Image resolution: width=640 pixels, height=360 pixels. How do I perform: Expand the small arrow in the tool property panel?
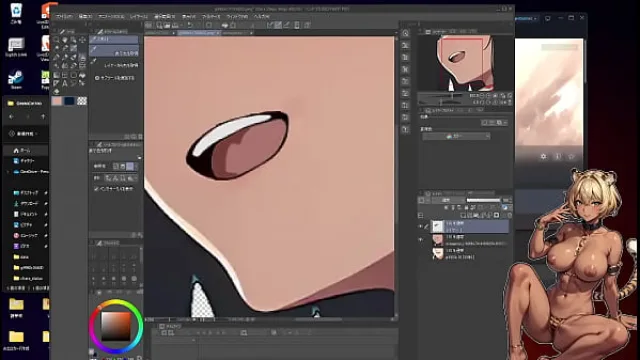click(139, 158)
